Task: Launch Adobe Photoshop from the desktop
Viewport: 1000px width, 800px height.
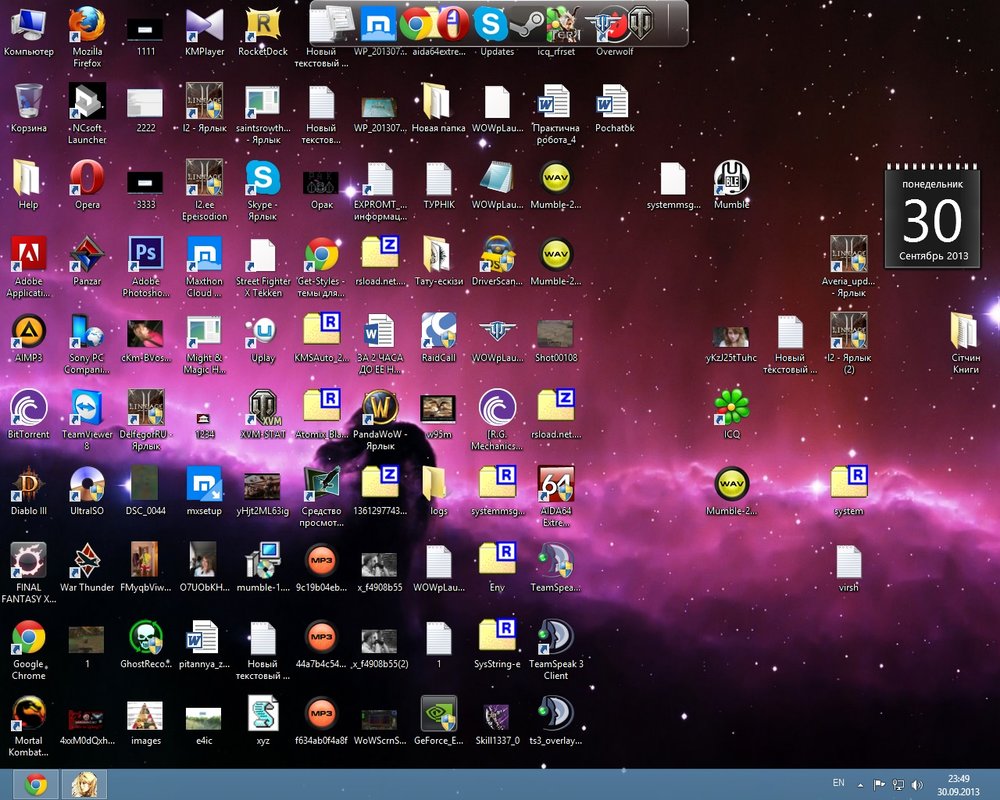Action: [146, 255]
